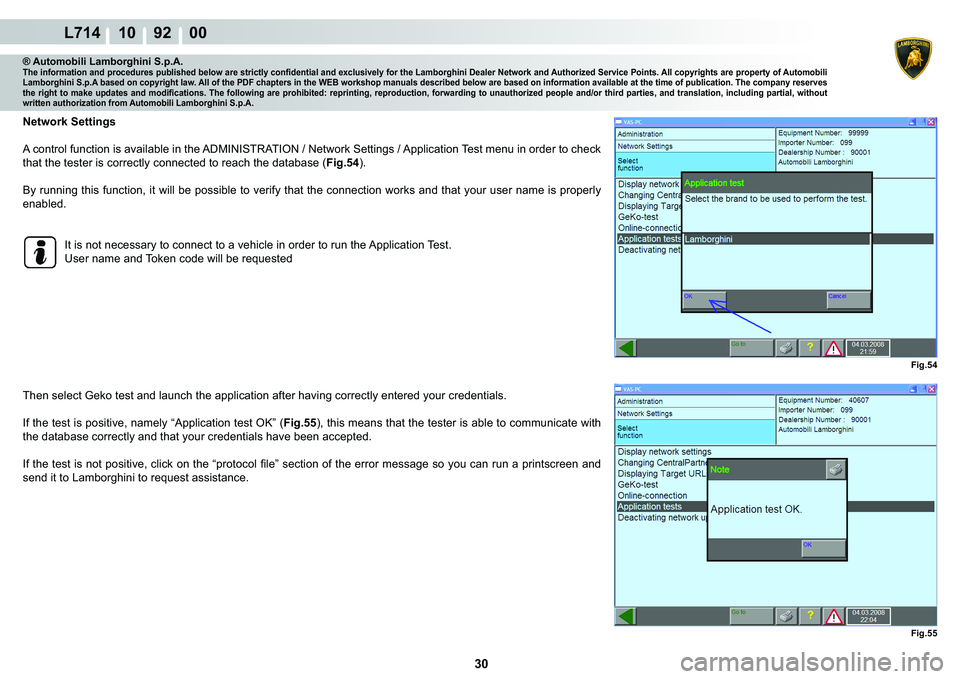The height and width of the screenshot is (679, 960).
Task: Select 'Online-connectio' entry in Fig.54 list
Action: tap(649, 228)
